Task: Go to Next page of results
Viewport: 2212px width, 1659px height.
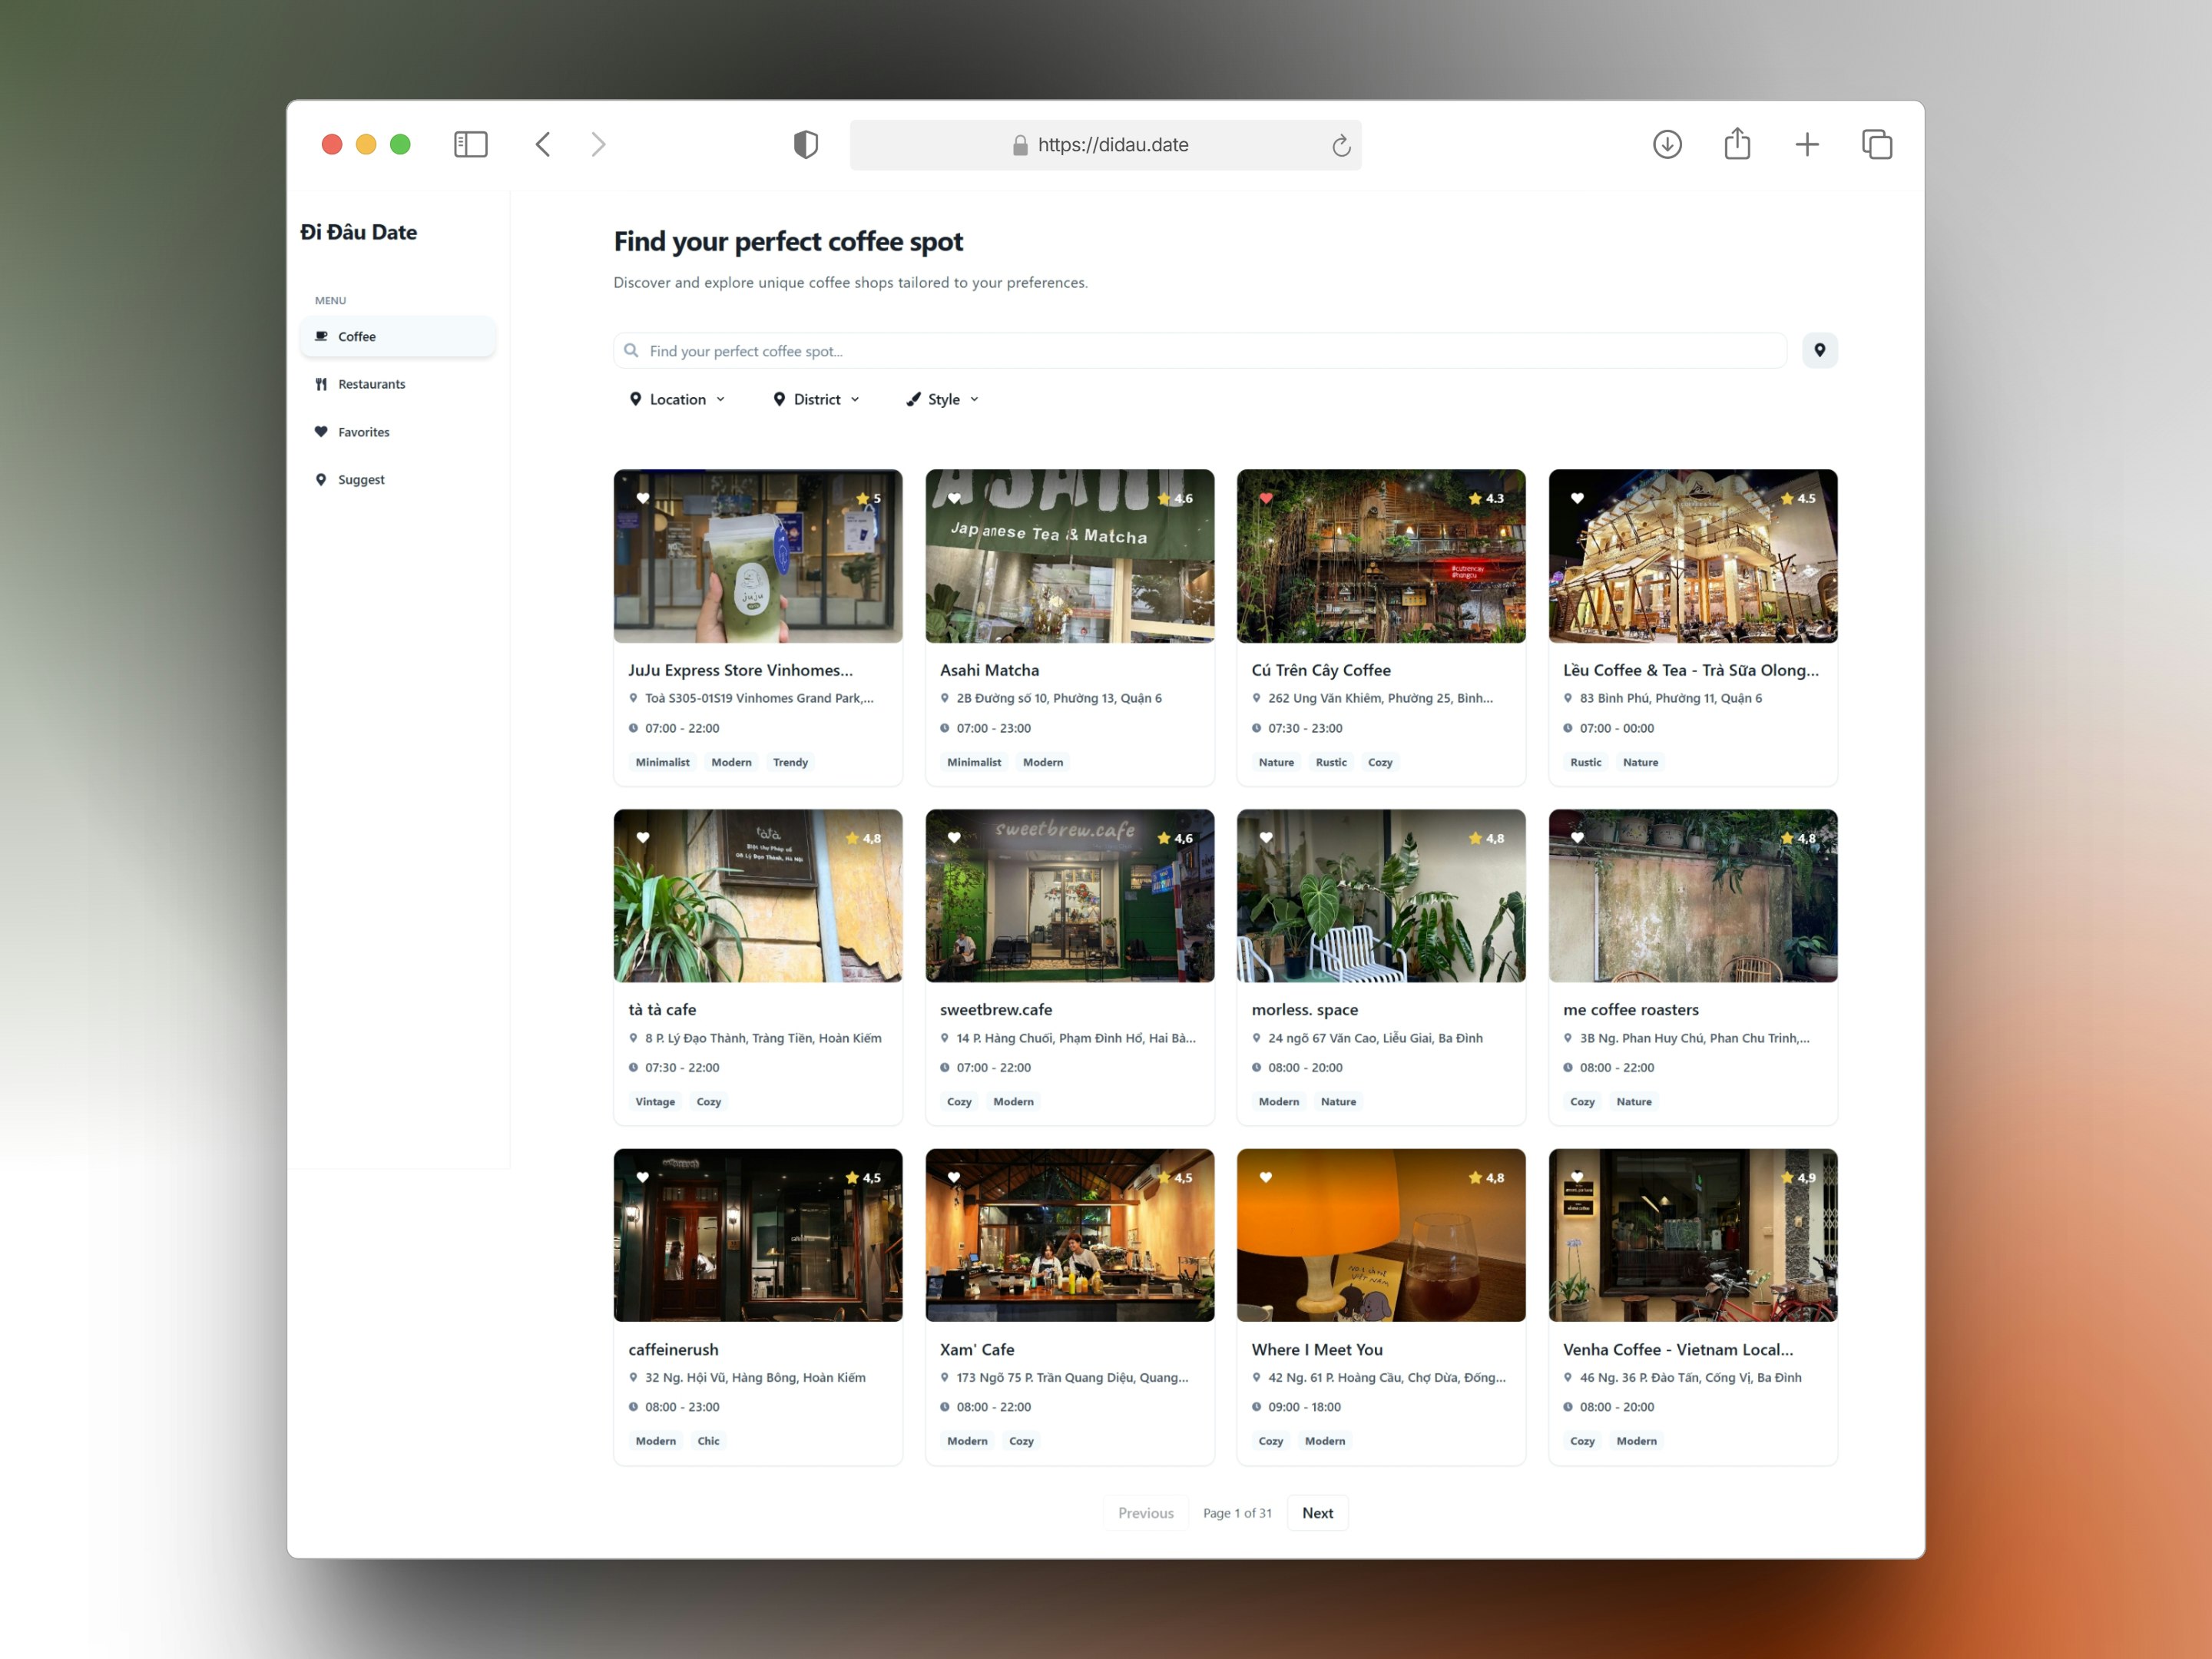Action: (x=1317, y=1512)
